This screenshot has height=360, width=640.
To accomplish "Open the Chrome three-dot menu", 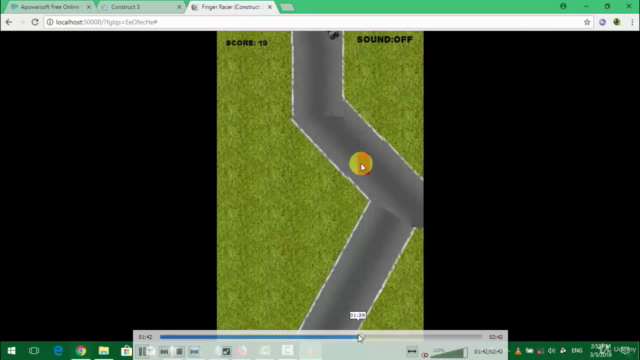I will [632, 22].
